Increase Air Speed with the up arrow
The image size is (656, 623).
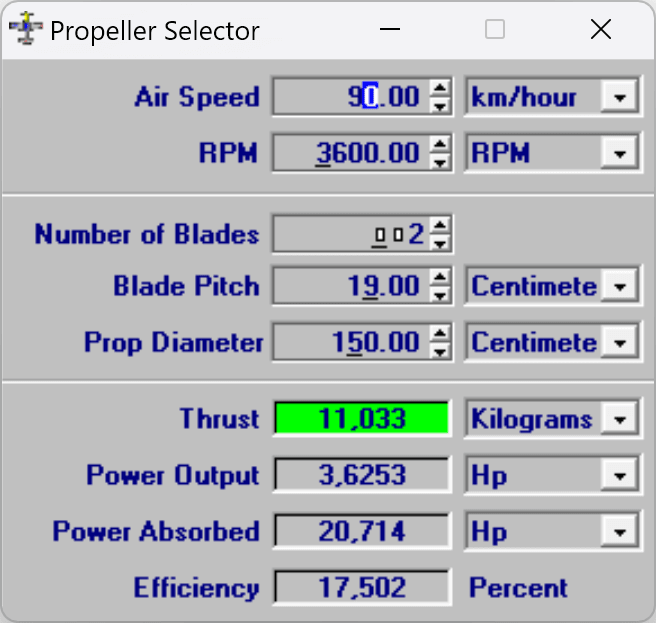(x=440, y=89)
